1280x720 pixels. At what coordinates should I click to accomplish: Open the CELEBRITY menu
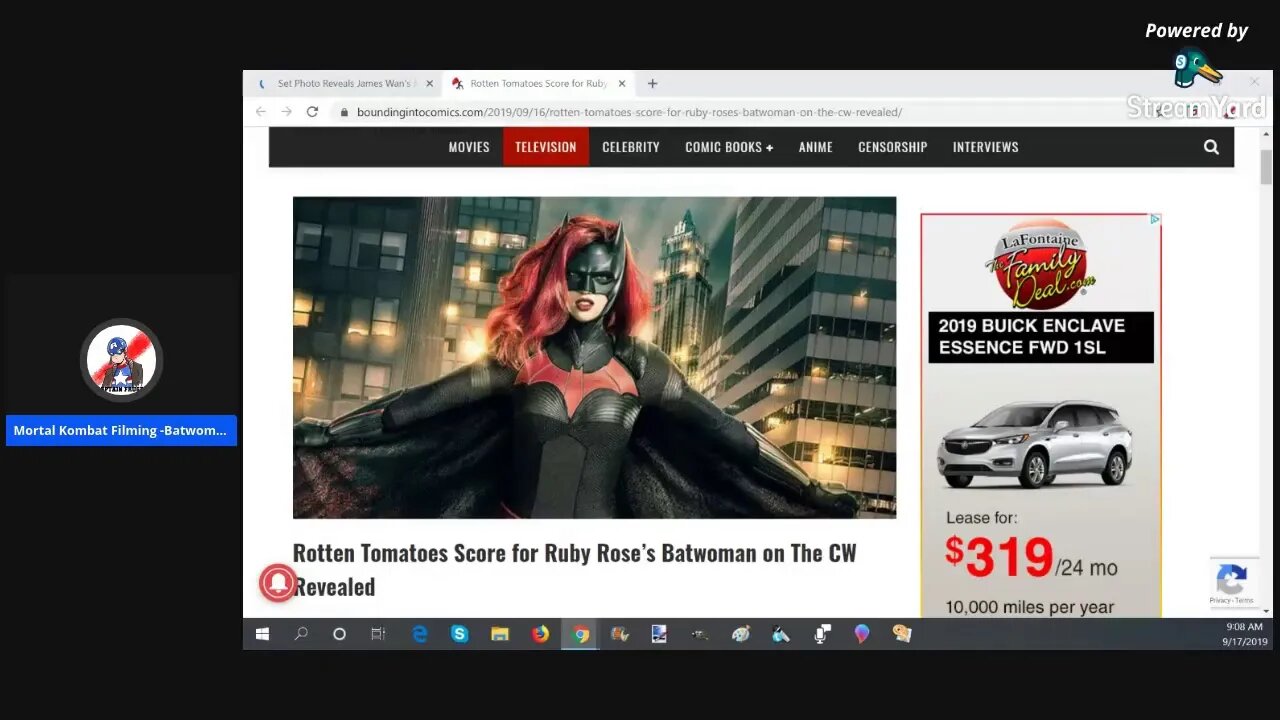click(x=631, y=147)
